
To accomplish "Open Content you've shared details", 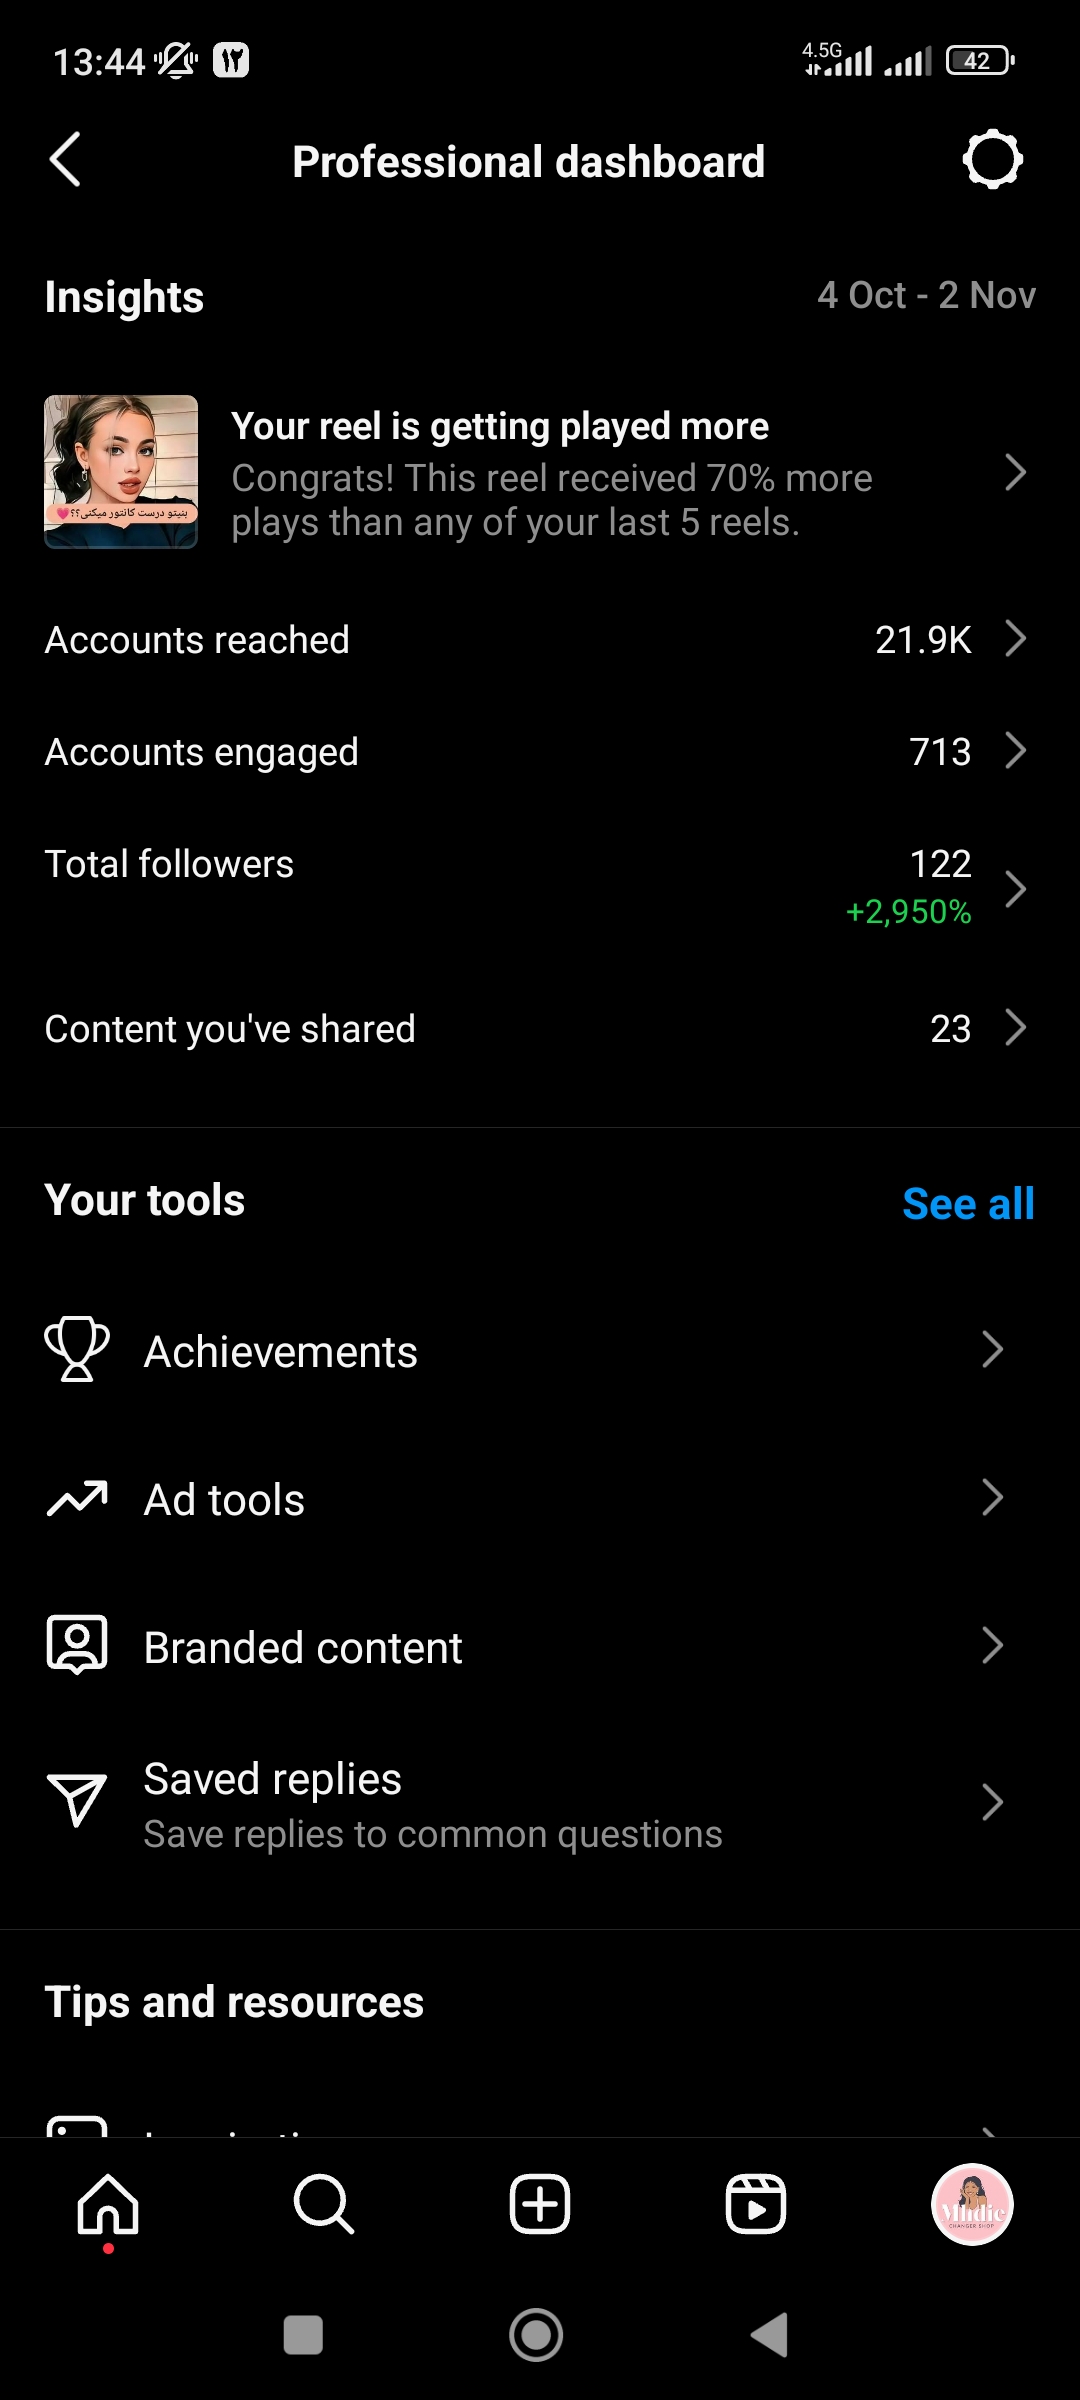I will point(540,1028).
